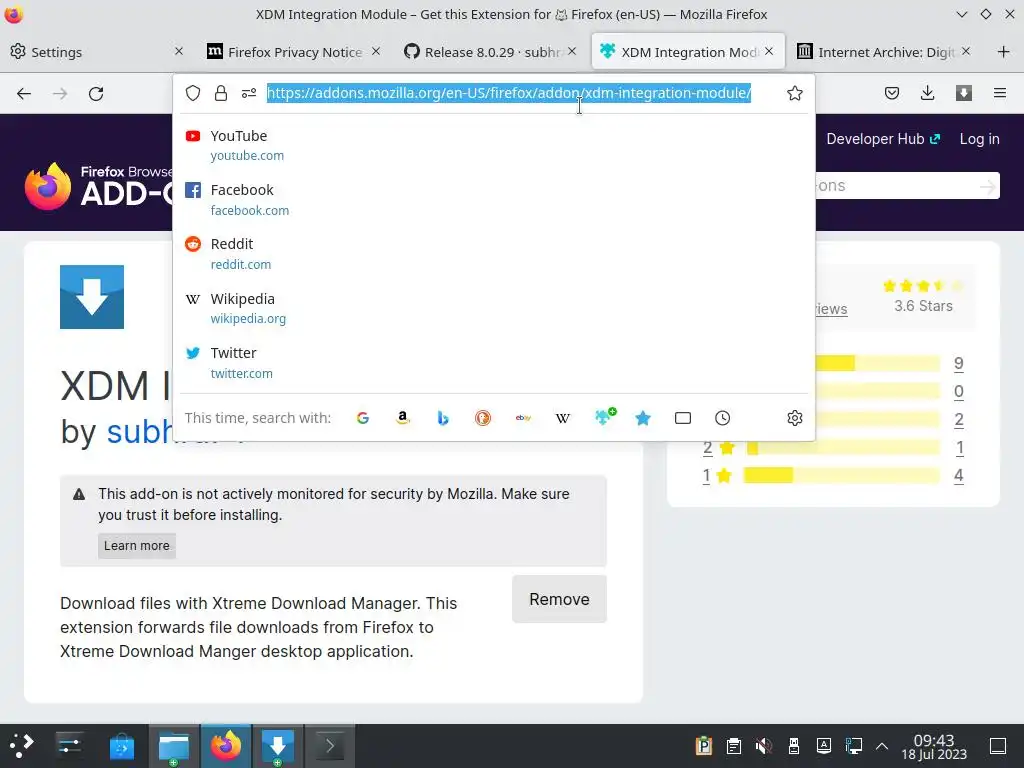This screenshot has height=768, width=1024.
Task: Click the XDM add-on download icon image
Action: tap(92, 296)
